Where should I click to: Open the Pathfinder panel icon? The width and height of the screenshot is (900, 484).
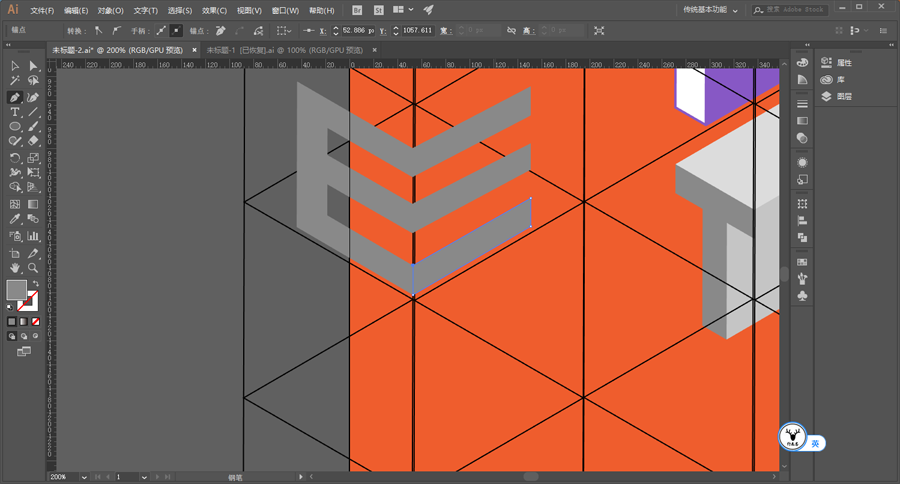pyautogui.click(x=802, y=238)
